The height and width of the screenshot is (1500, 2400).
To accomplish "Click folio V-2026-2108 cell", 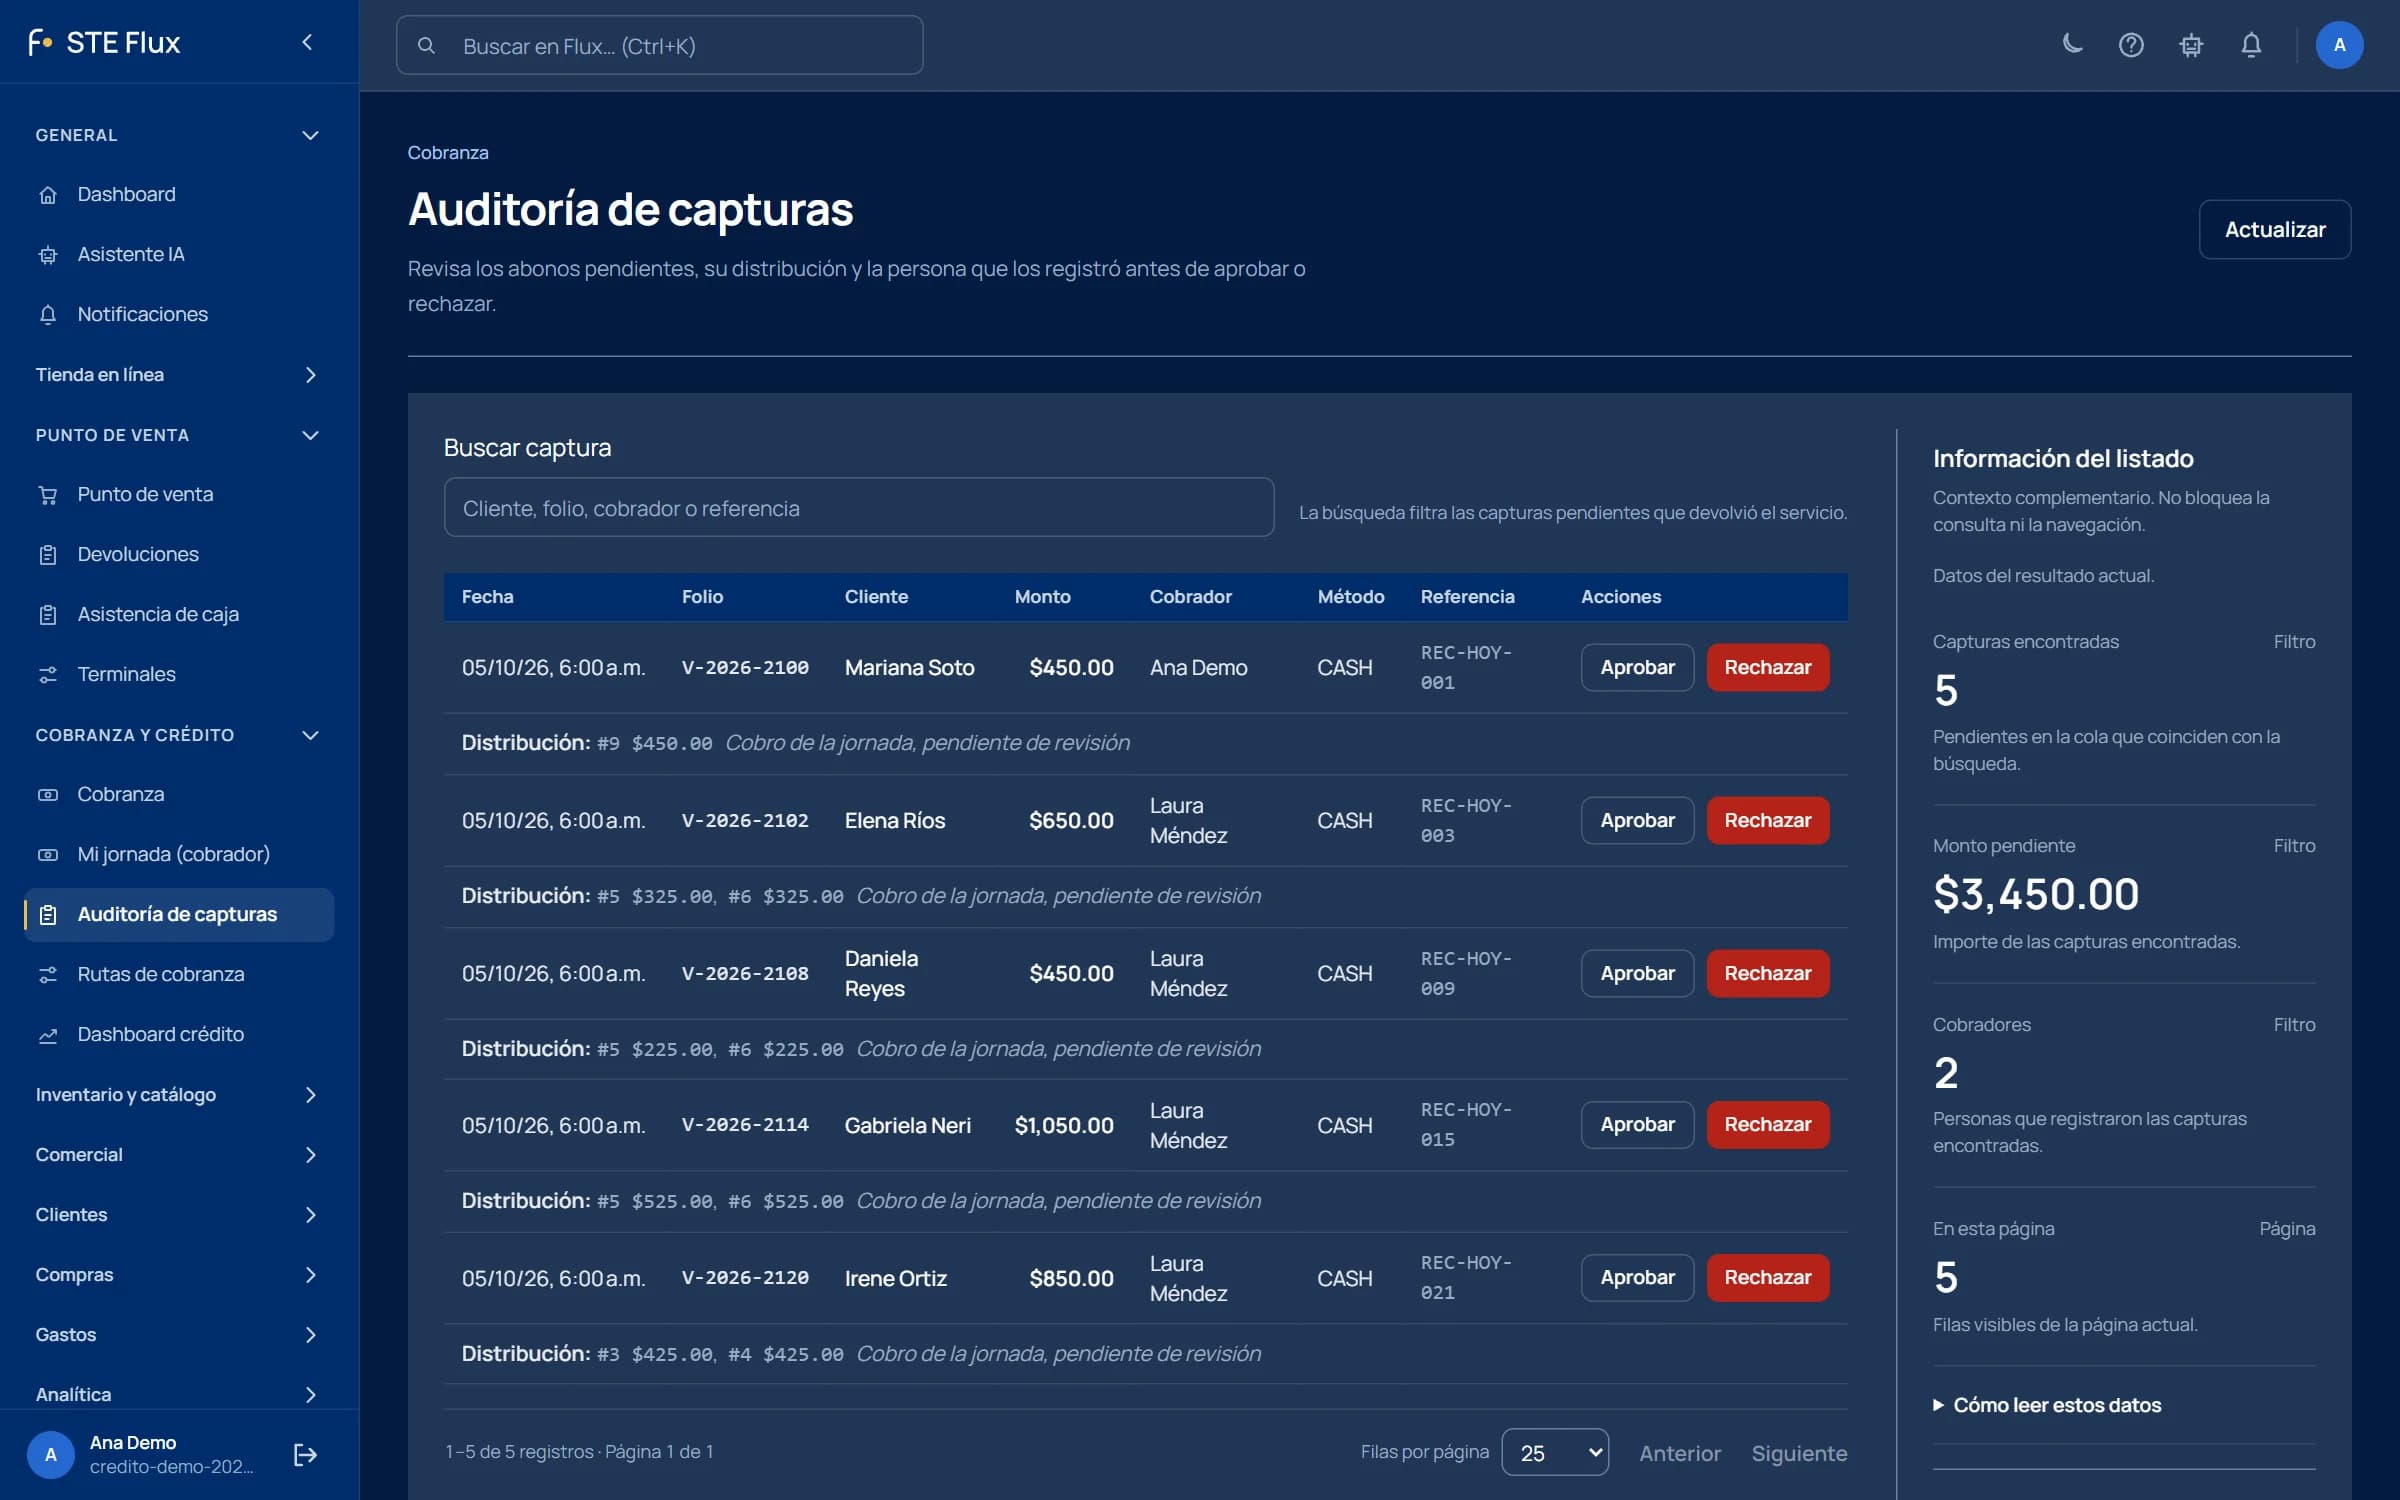I will coord(745,973).
